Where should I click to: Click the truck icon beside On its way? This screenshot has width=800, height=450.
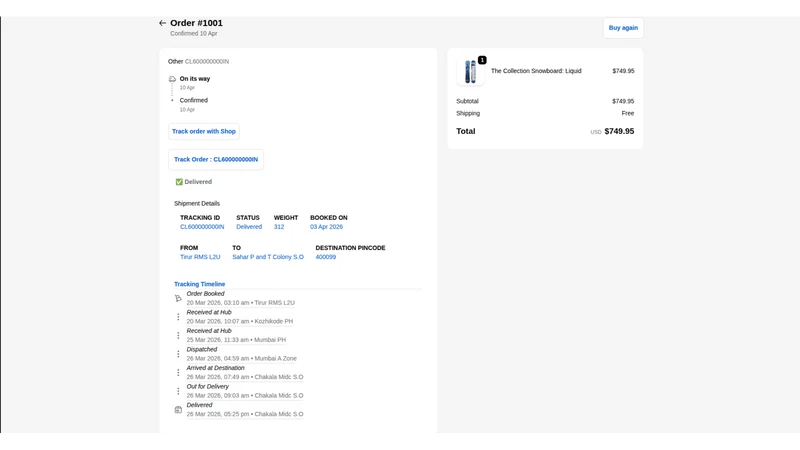click(x=172, y=79)
